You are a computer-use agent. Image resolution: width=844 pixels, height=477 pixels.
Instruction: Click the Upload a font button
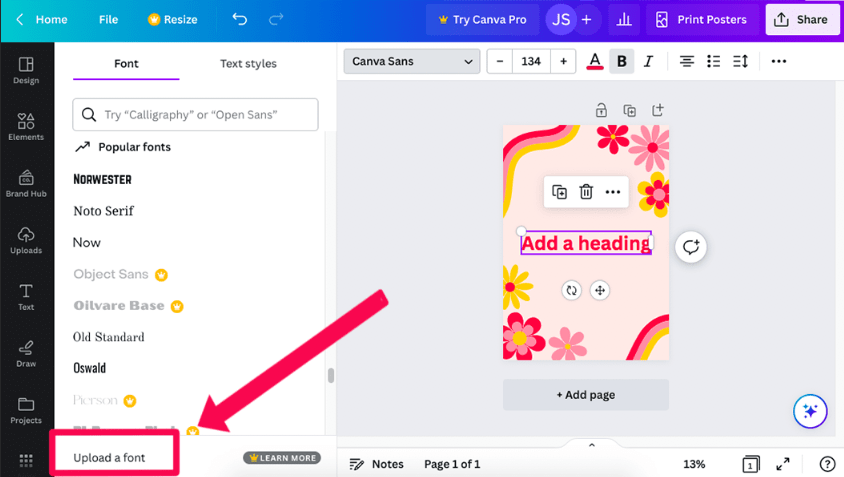tap(110, 458)
